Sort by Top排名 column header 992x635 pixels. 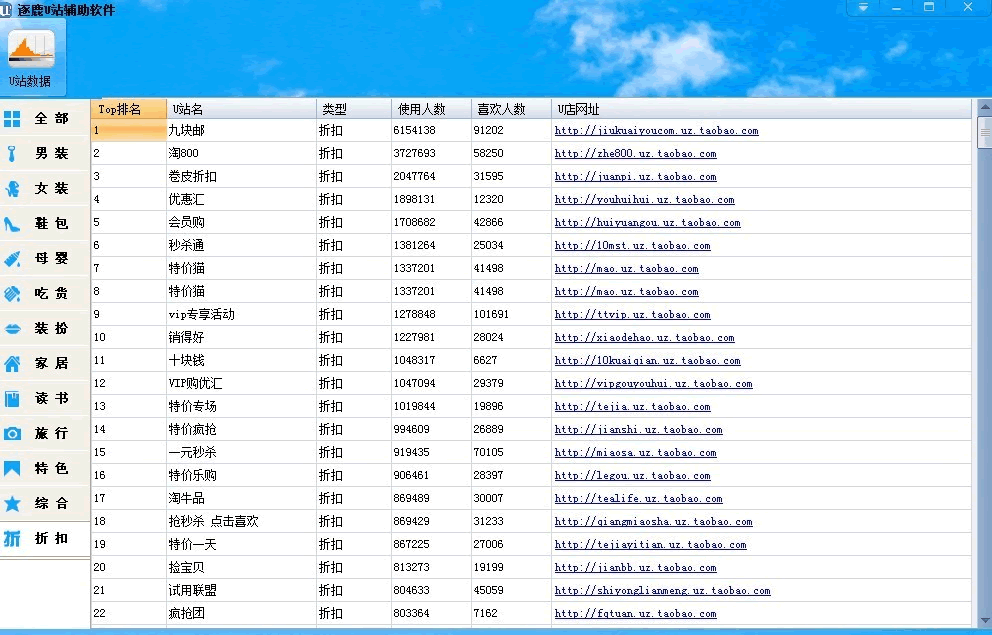point(129,109)
